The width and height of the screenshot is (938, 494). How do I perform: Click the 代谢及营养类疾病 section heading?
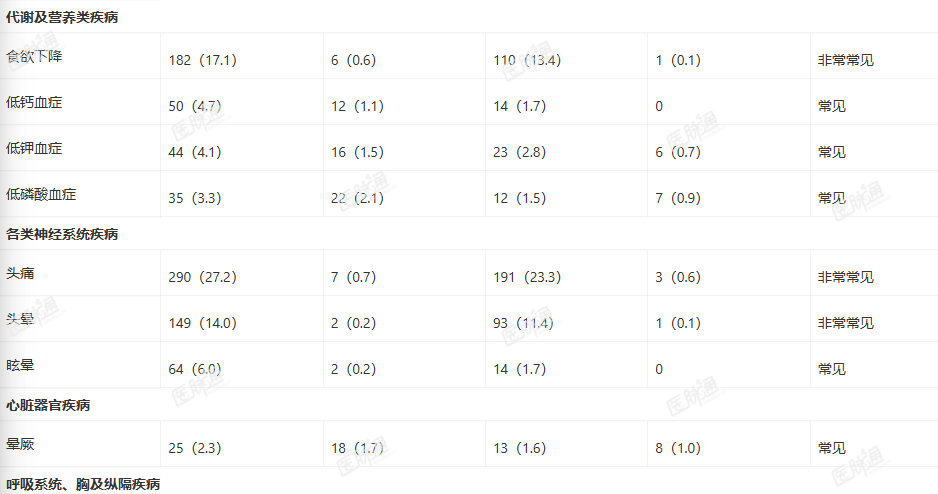pos(62,17)
